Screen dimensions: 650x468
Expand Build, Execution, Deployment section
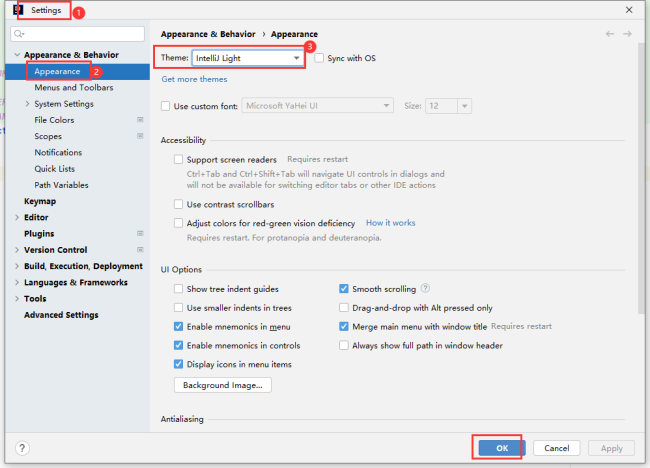tap(17, 266)
